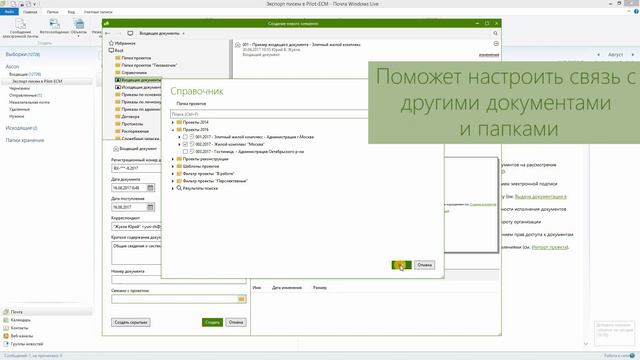
Task: Open Контакты in the bottom navigation
Action: (16, 328)
